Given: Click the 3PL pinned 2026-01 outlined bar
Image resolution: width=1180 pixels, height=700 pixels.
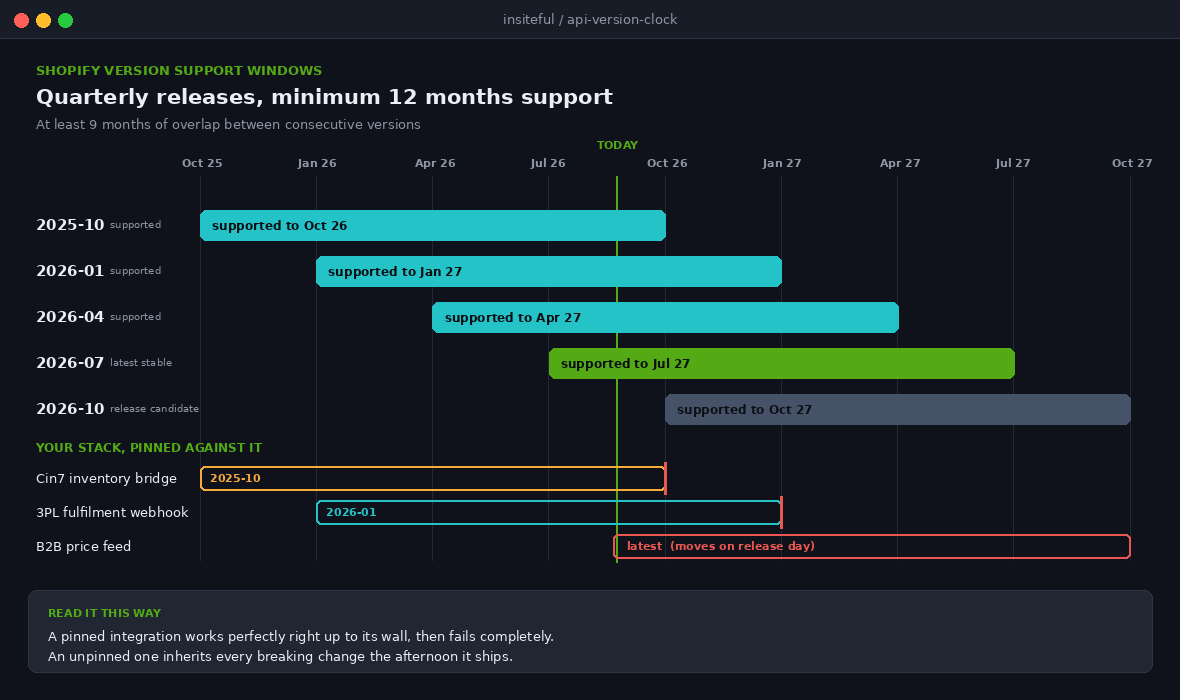Looking at the screenshot, I should click(x=549, y=513).
